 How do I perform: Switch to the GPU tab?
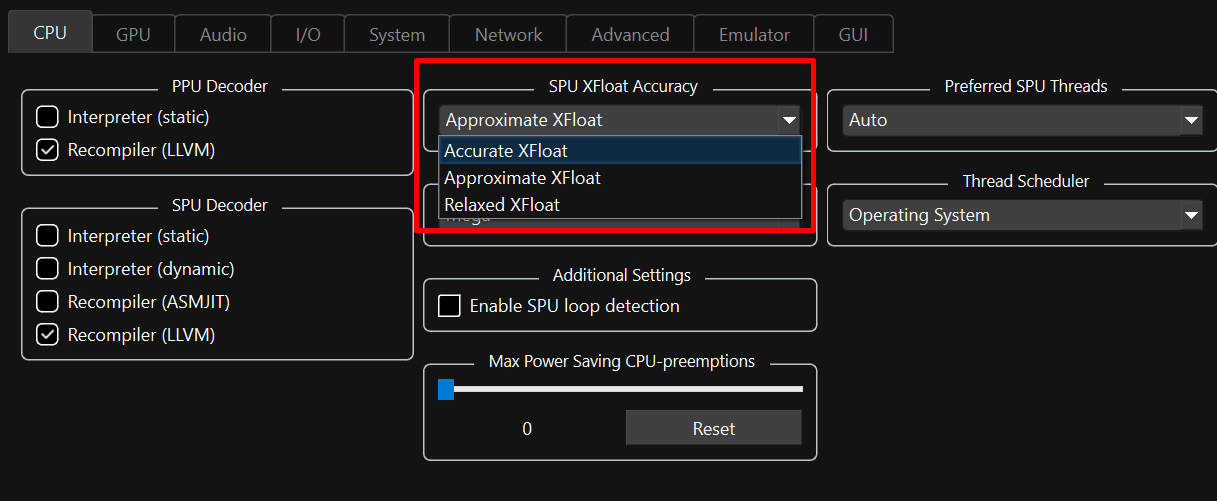click(x=133, y=34)
